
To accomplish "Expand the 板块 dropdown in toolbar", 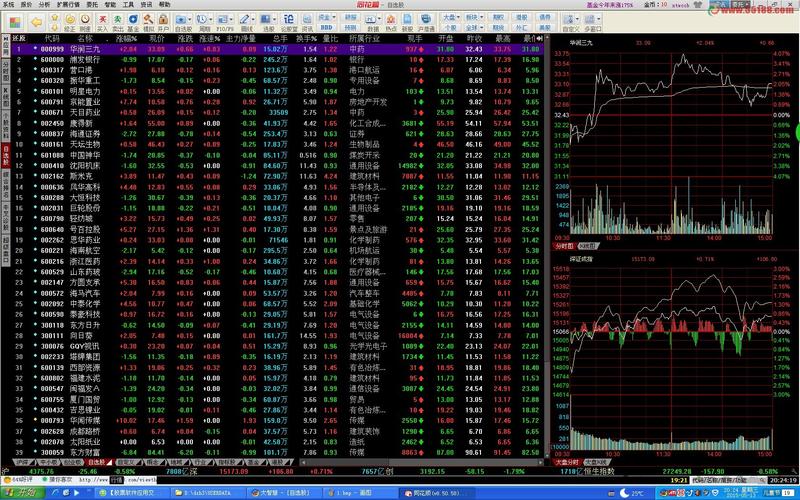I will [x=474, y=16].
